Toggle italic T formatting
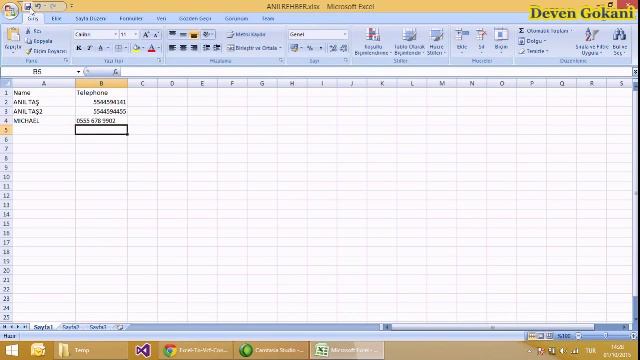The height and width of the screenshot is (360, 640). pyautogui.click(x=89, y=48)
